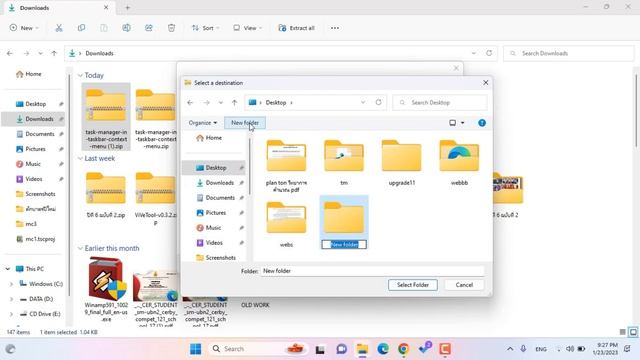Open the View dropdown in Explorer toolbar
The height and width of the screenshot is (360, 640).
(x=247, y=28)
